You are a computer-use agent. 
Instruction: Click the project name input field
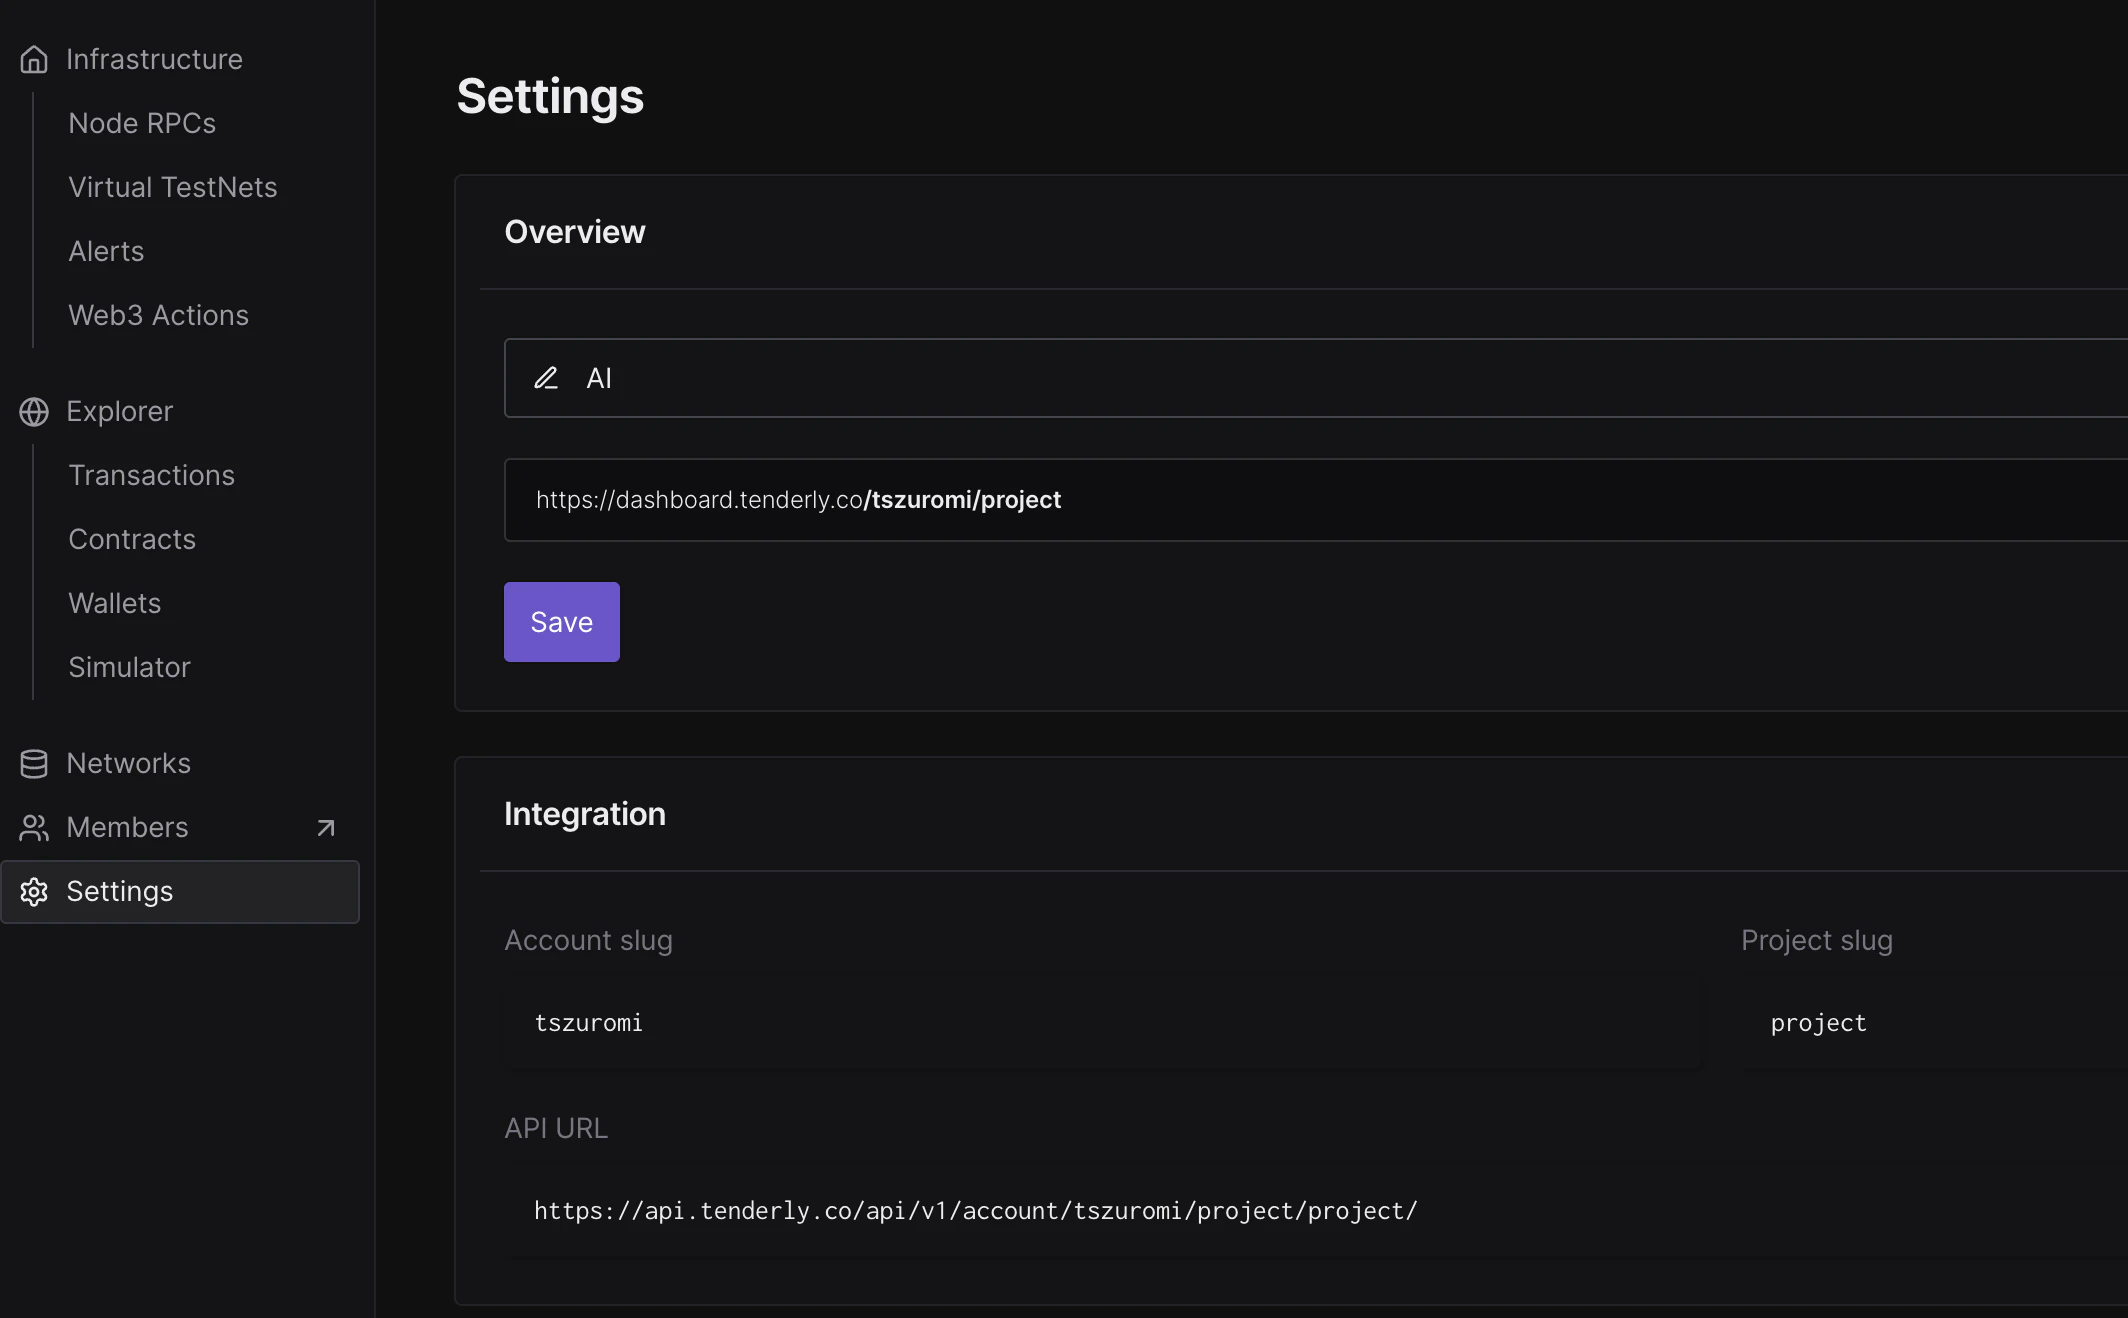(1300, 378)
